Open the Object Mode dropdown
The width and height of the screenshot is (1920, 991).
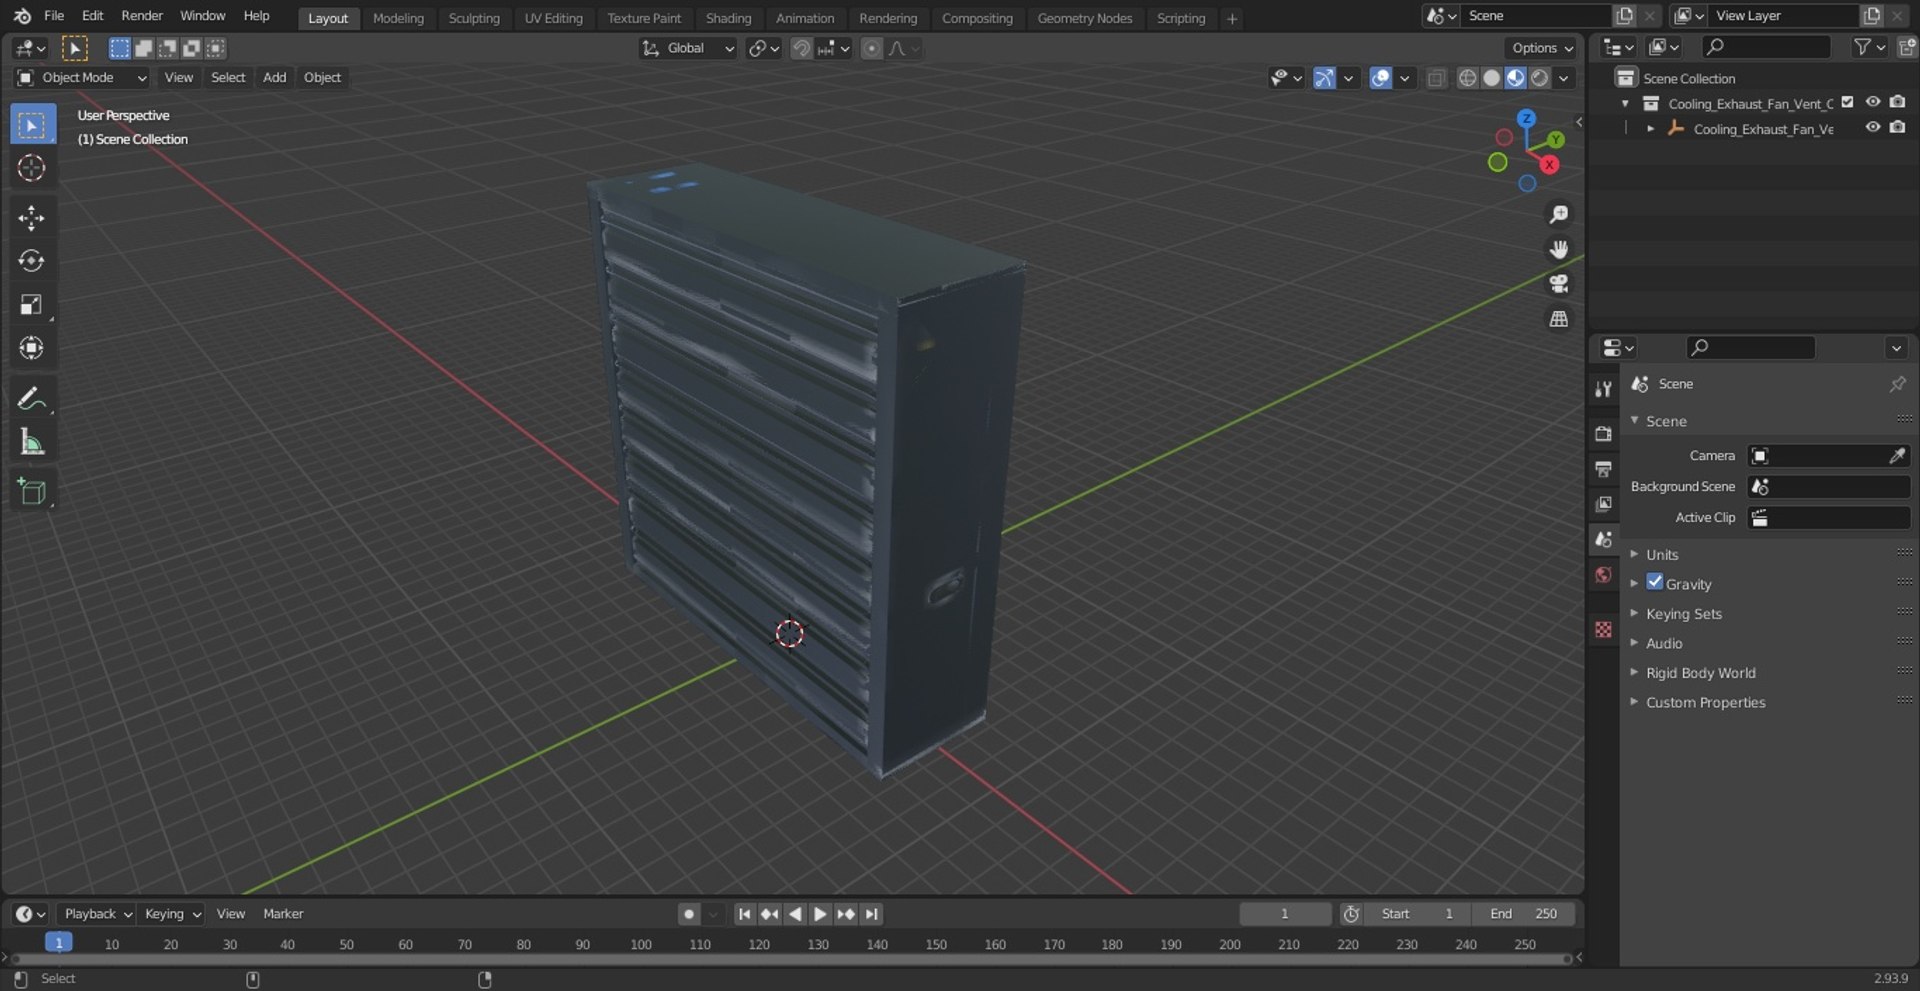(82, 77)
